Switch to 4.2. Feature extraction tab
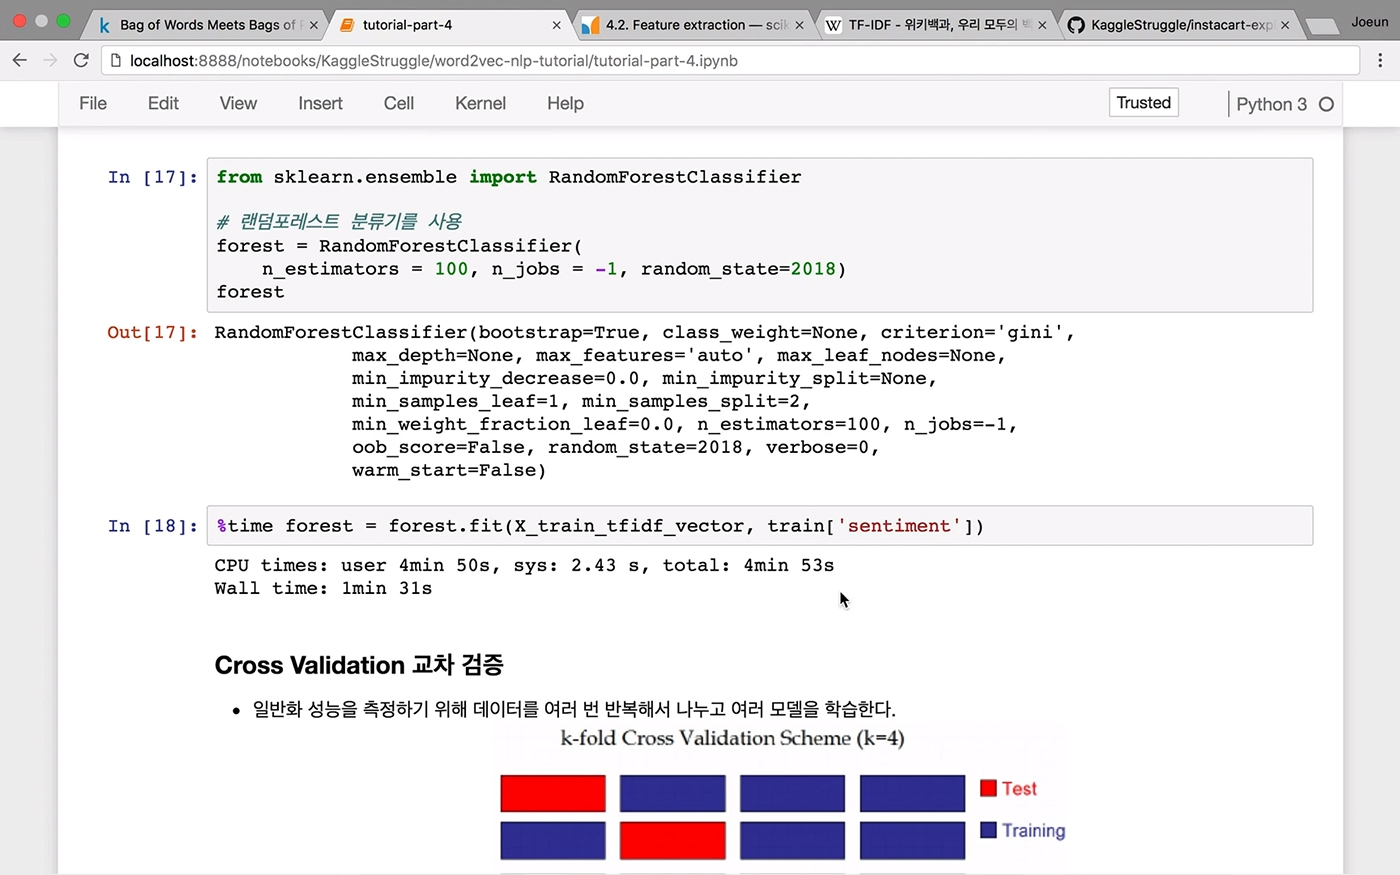This screenshot has width=1400, height=875. click(688, 25)
